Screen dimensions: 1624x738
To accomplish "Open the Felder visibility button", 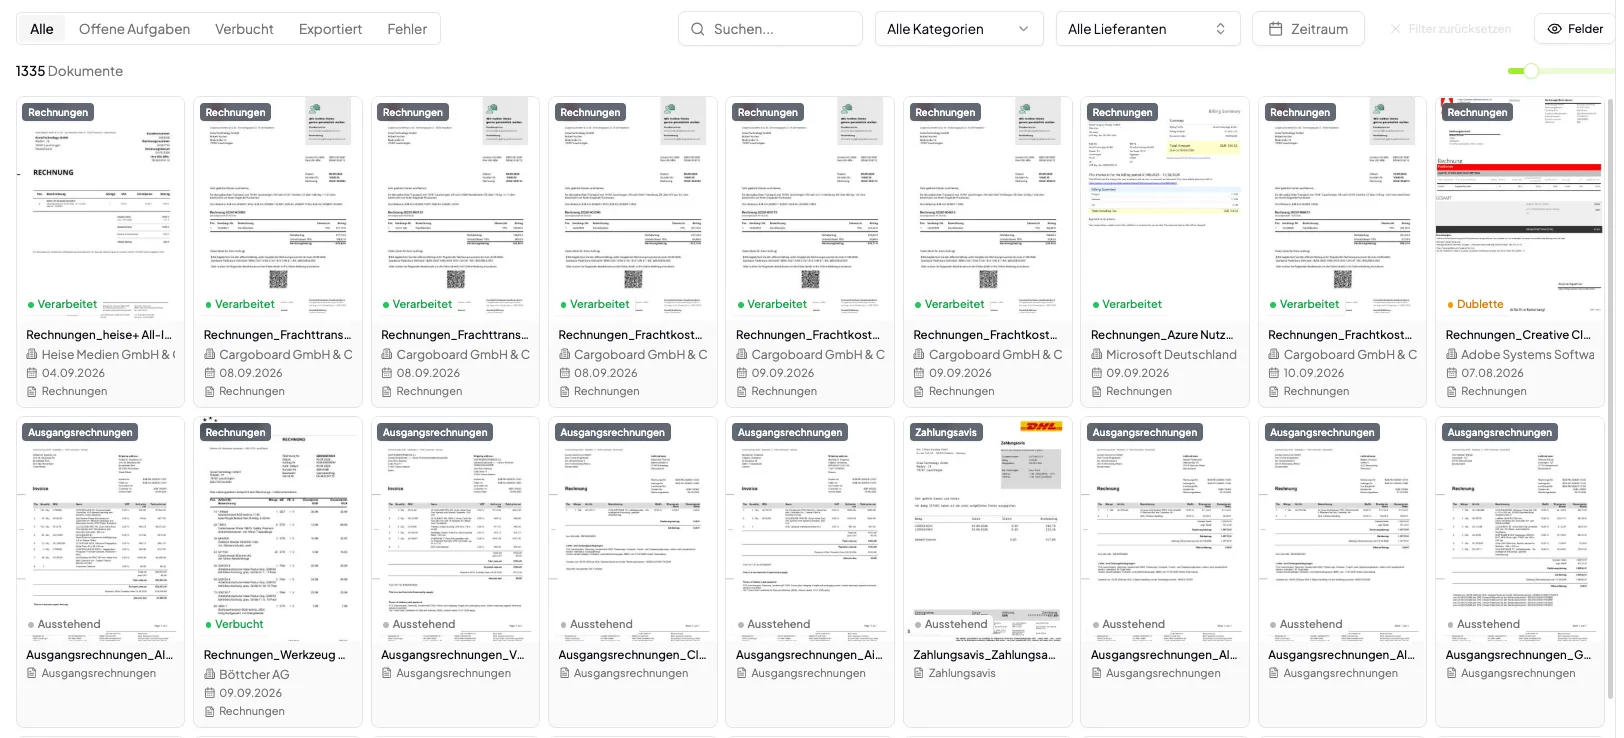I will click(x=1575, y=29).
